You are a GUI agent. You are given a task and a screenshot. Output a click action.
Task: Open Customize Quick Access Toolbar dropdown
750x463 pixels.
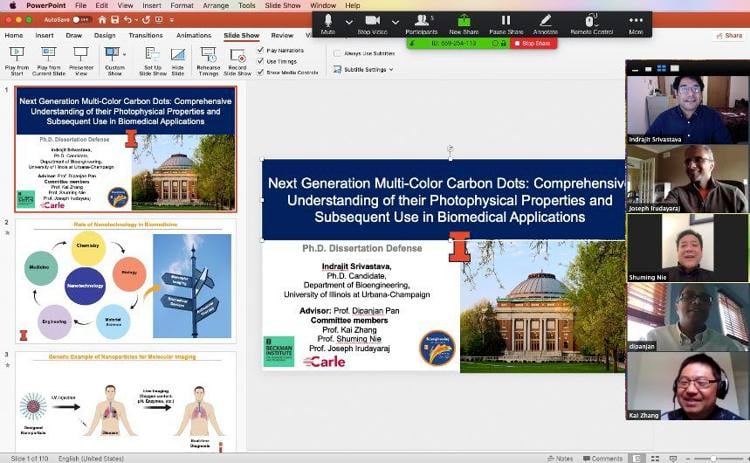tap(172, 20)
